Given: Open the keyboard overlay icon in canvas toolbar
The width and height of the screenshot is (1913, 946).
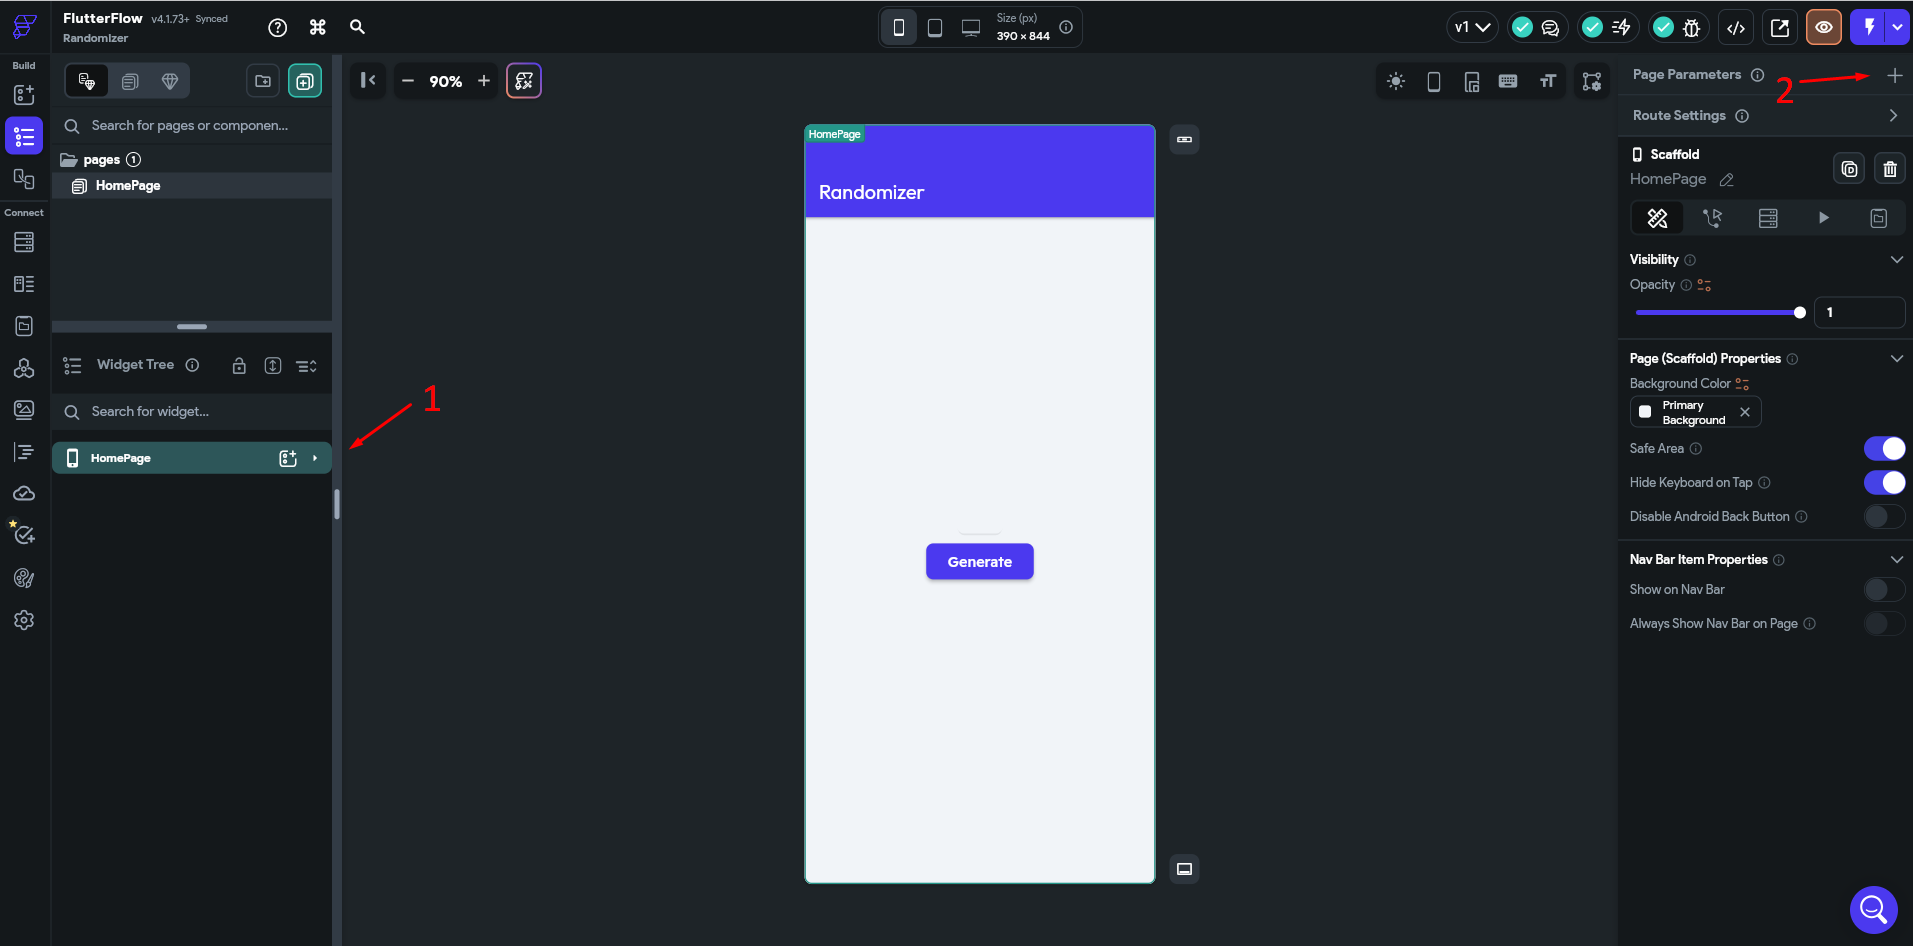Looking at the screenshot, I should tap(1509, 81).
